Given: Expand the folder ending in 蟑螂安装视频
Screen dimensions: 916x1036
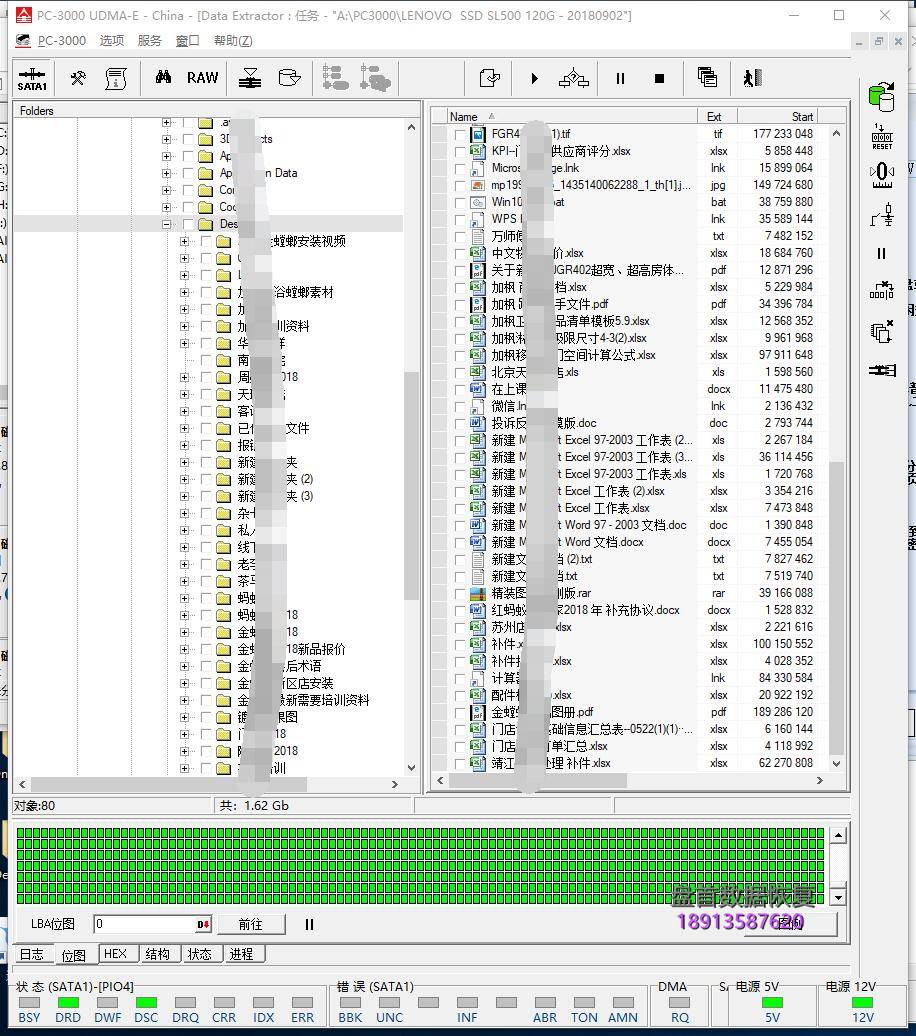Looking at the screenshot, I should click(x=184, y=241).
